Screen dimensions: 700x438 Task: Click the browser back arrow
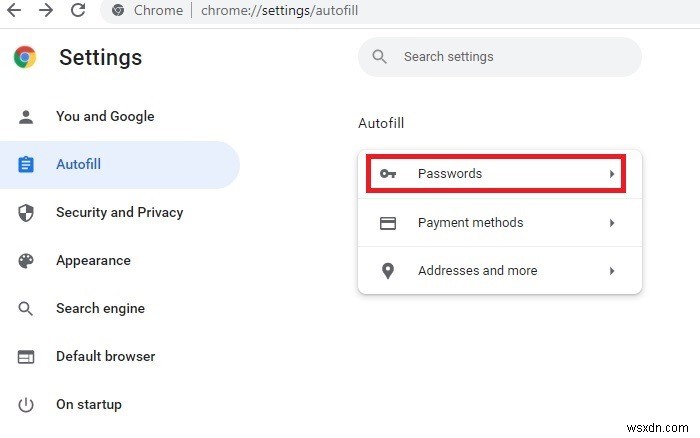(x=15, y=11)
